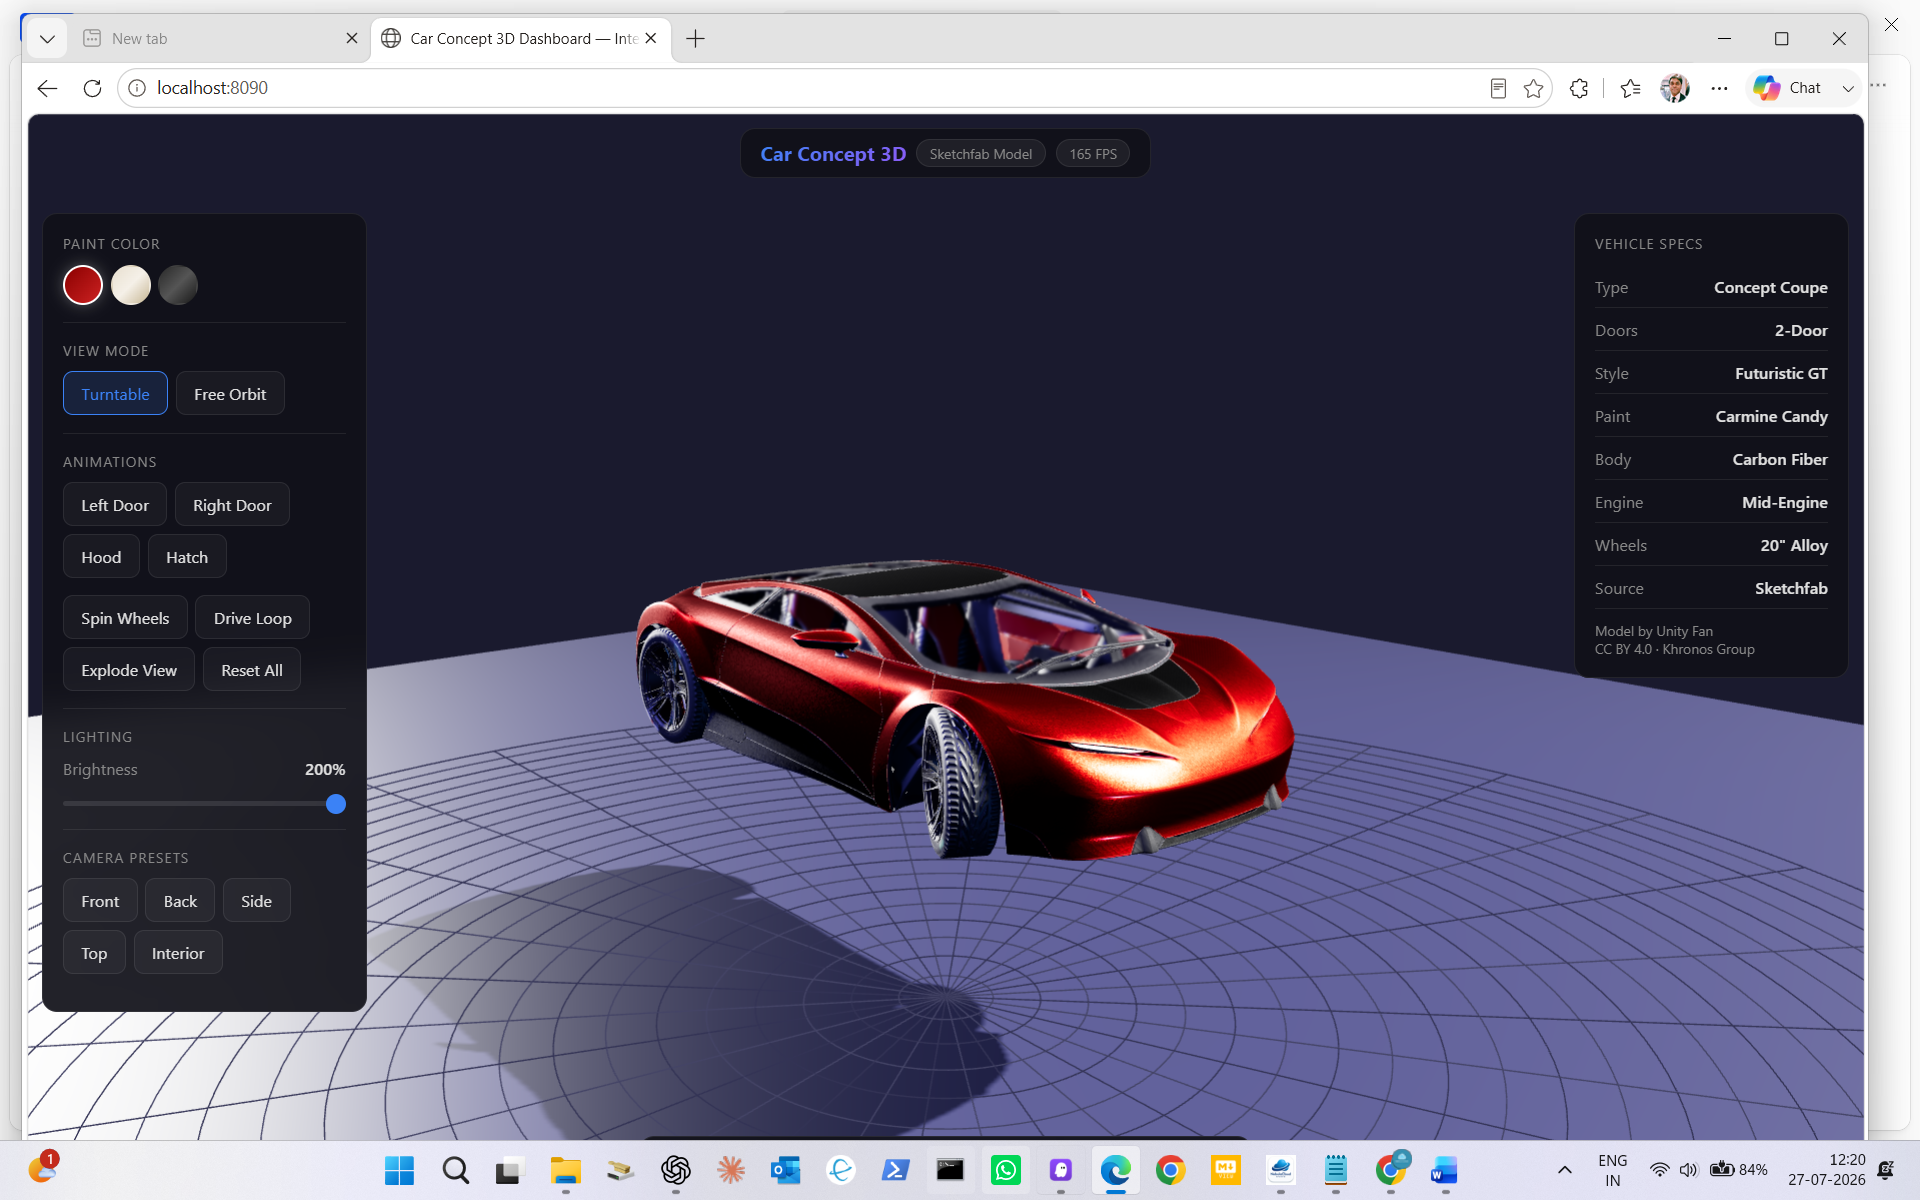View site information for localhost
This screenshot has width=1920, height=1200.
click(x=137, y=88)
